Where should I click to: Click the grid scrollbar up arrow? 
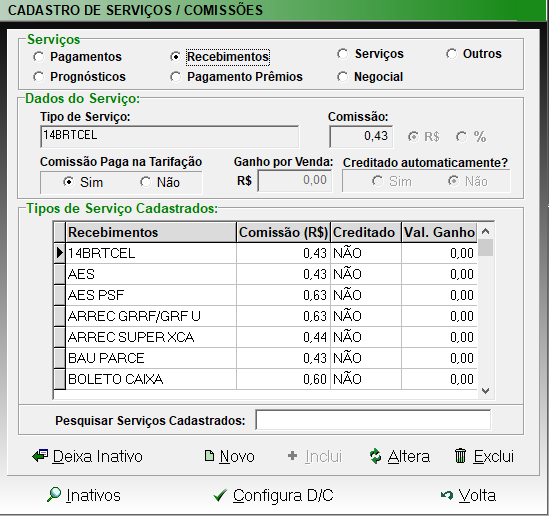(x=486, y=231)
